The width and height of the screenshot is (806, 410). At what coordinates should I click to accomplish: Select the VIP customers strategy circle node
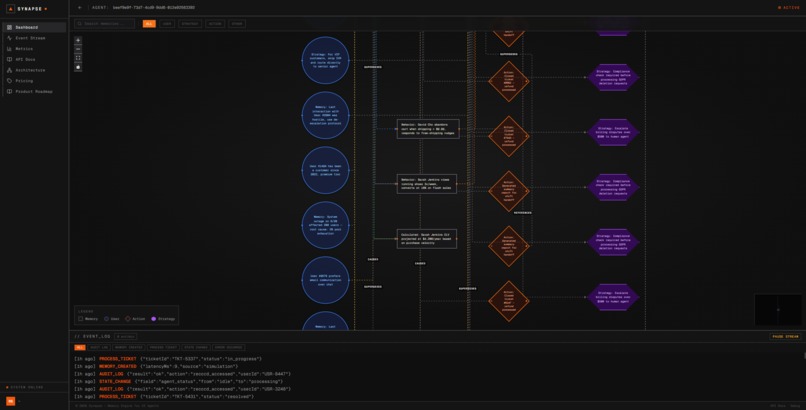pyautogui.click(x=325, y=60)
